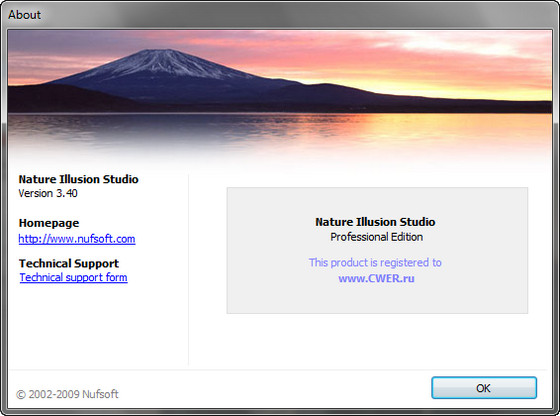
Task: Click the 'Professional Edition' text
Action: click(x=376, y=237)
